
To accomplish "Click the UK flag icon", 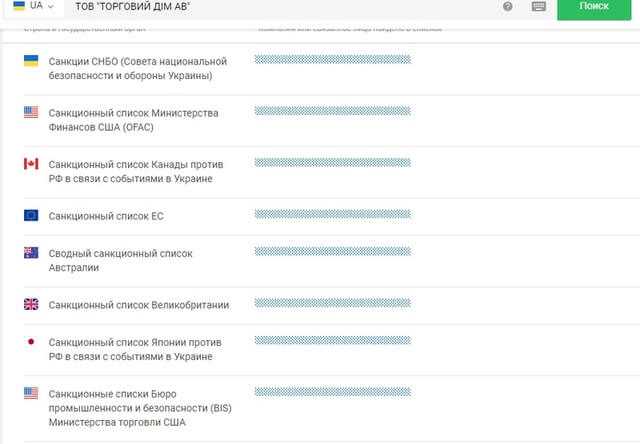I will point(31,304).
